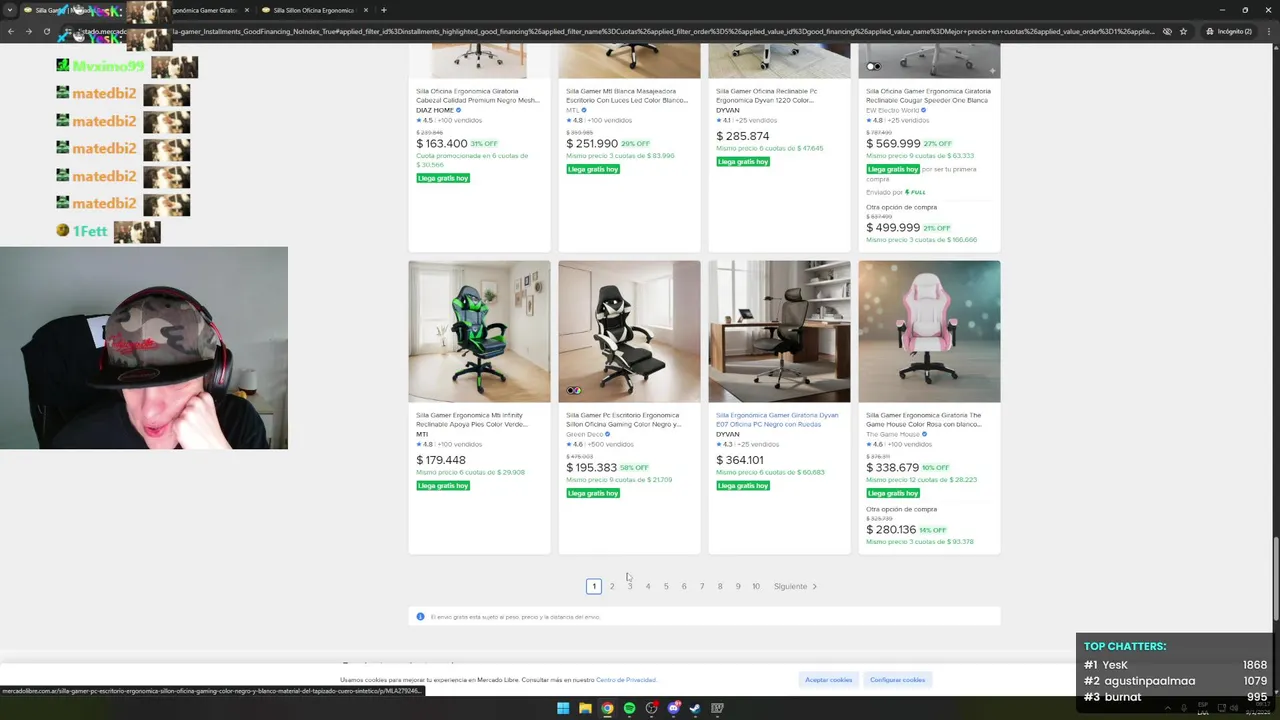Click the $ 569.999 price
This screenshot has height=720, width=1280.
coord(893,144)
